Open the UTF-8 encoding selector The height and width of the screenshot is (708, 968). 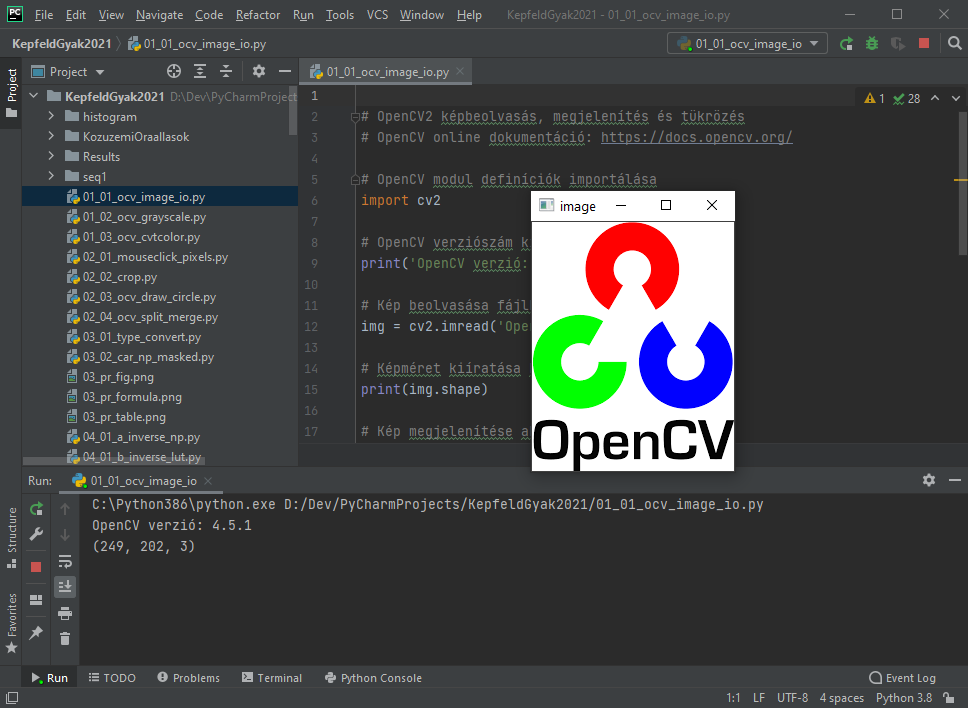click(x=792, y=698)
